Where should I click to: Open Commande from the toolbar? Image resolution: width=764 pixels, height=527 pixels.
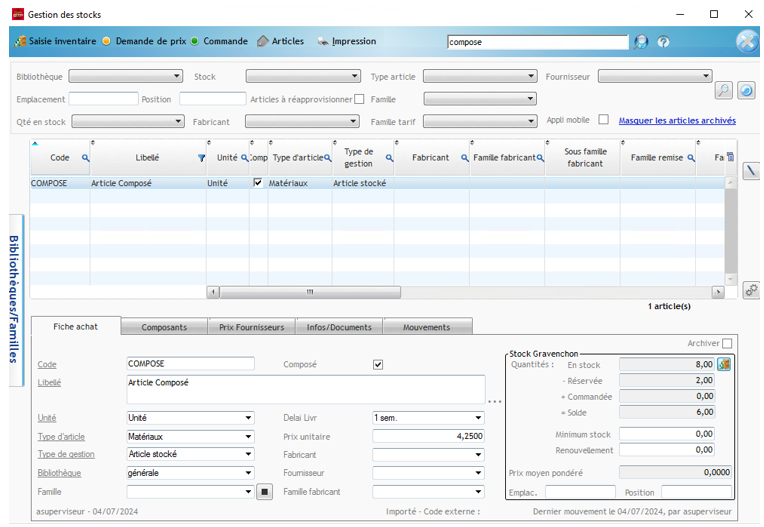(x=220, y=41)
